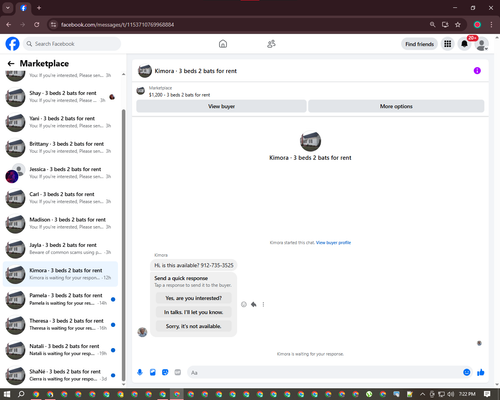Click the Facebook logo icon

point(12,44)
